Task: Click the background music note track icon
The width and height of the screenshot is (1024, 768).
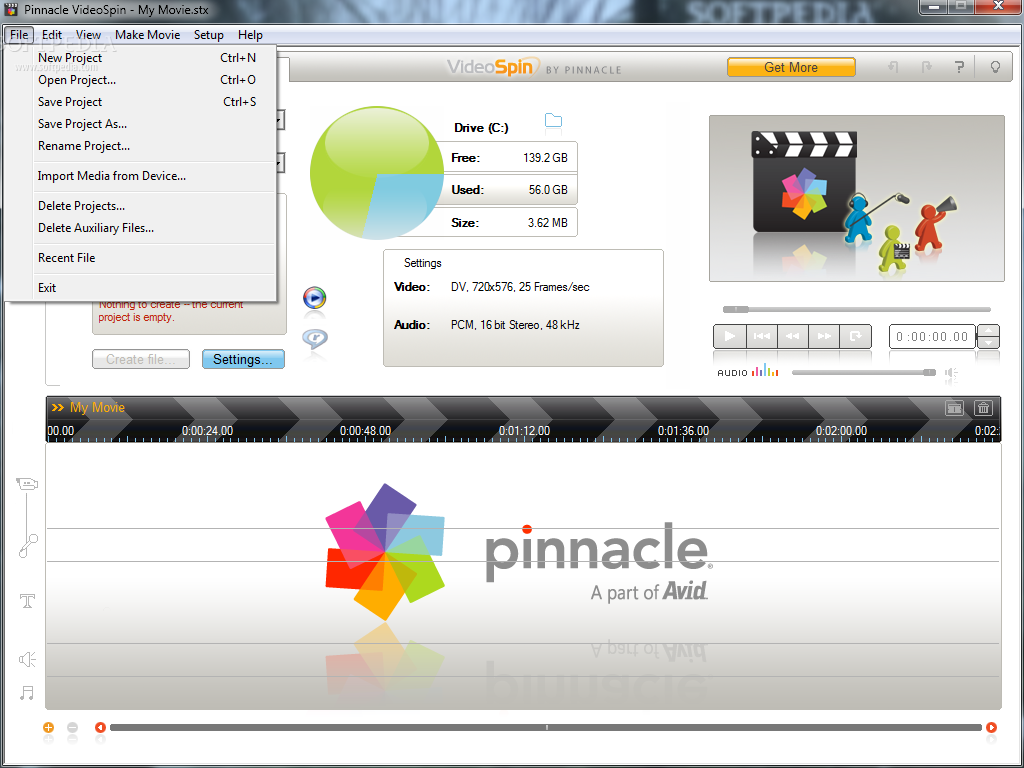Action: [27, 693]
